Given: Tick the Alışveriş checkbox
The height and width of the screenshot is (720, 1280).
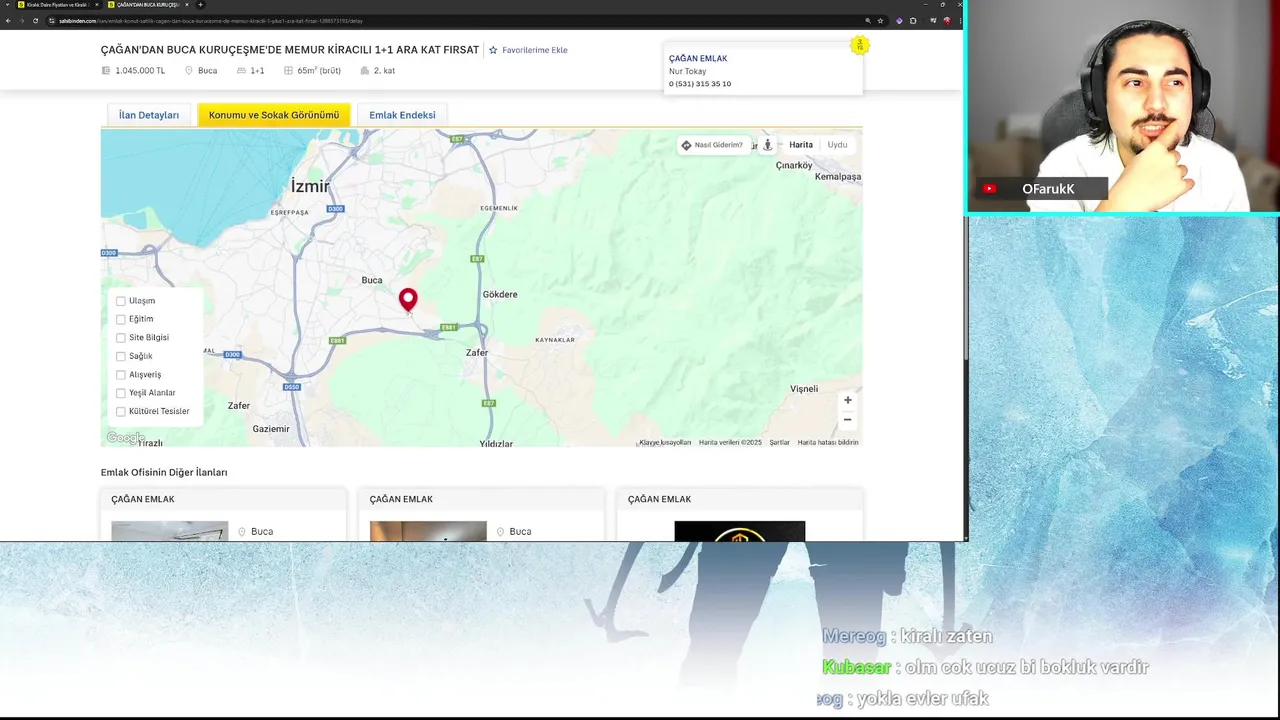Looking at the screenshot, I should (121, 375).
